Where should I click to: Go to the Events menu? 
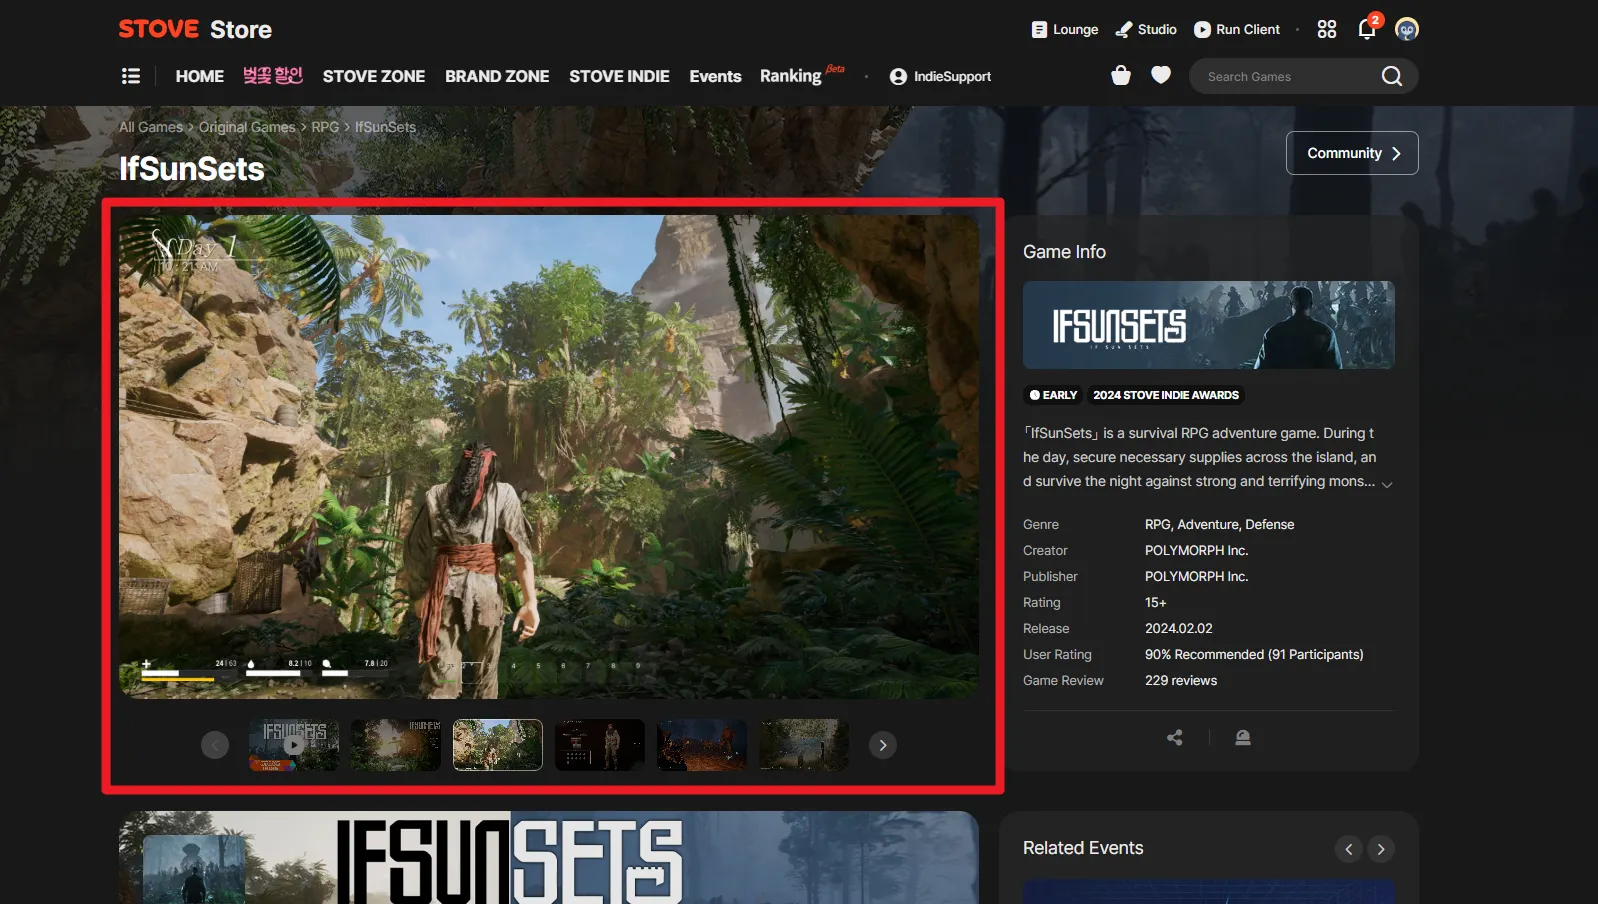tap(715, 76)
